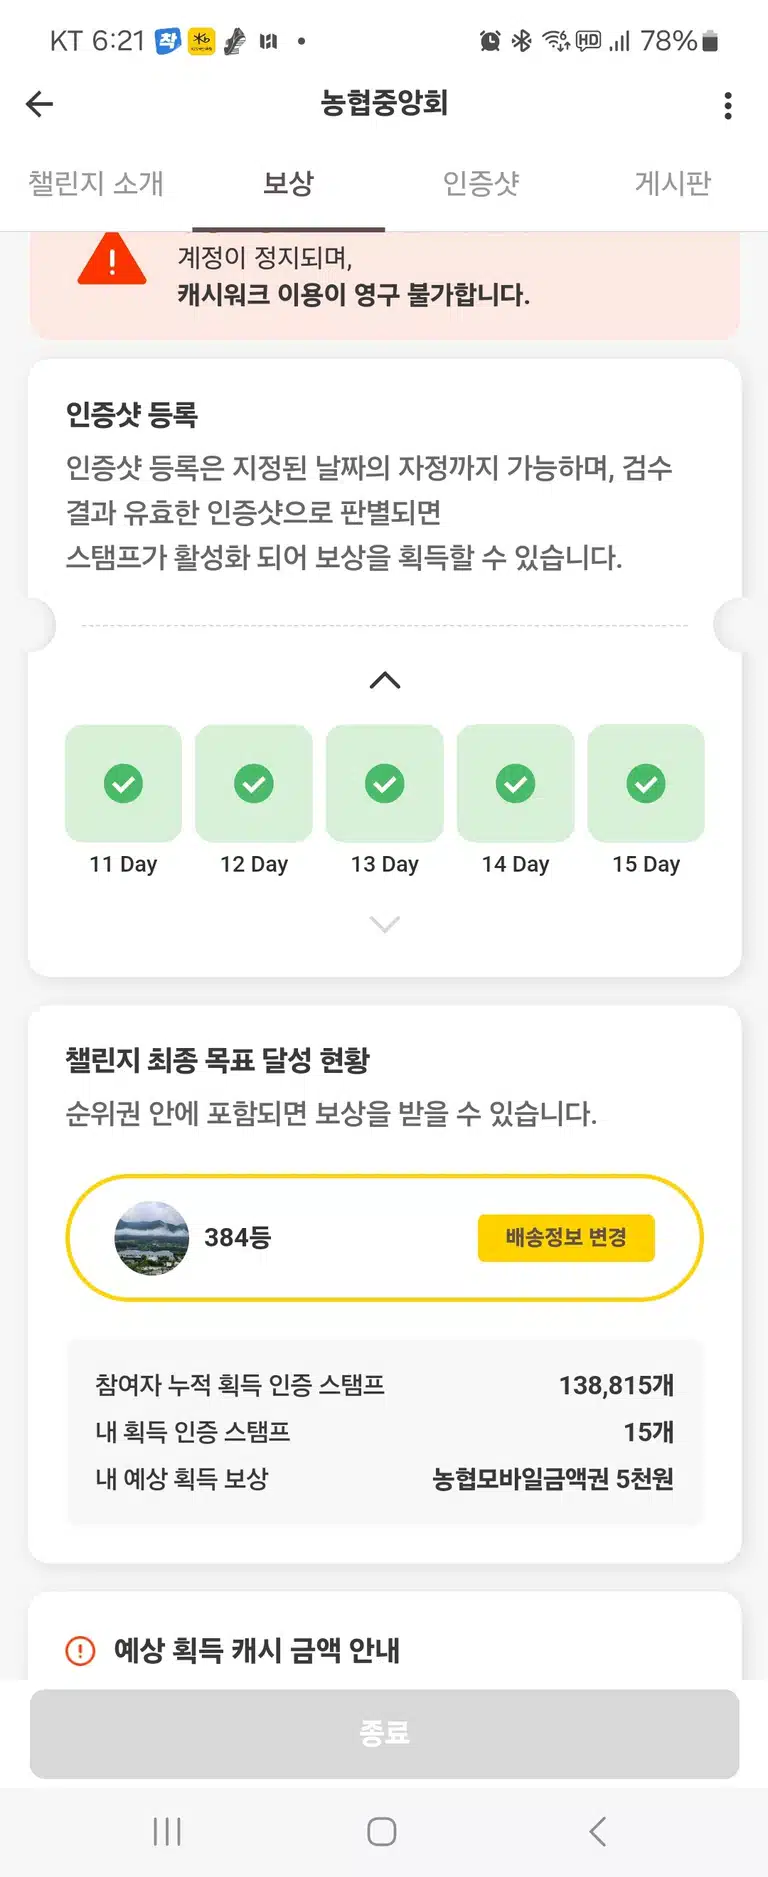
Task: Select the 15 Day checked stamp
Action: (x=646, y=784)
